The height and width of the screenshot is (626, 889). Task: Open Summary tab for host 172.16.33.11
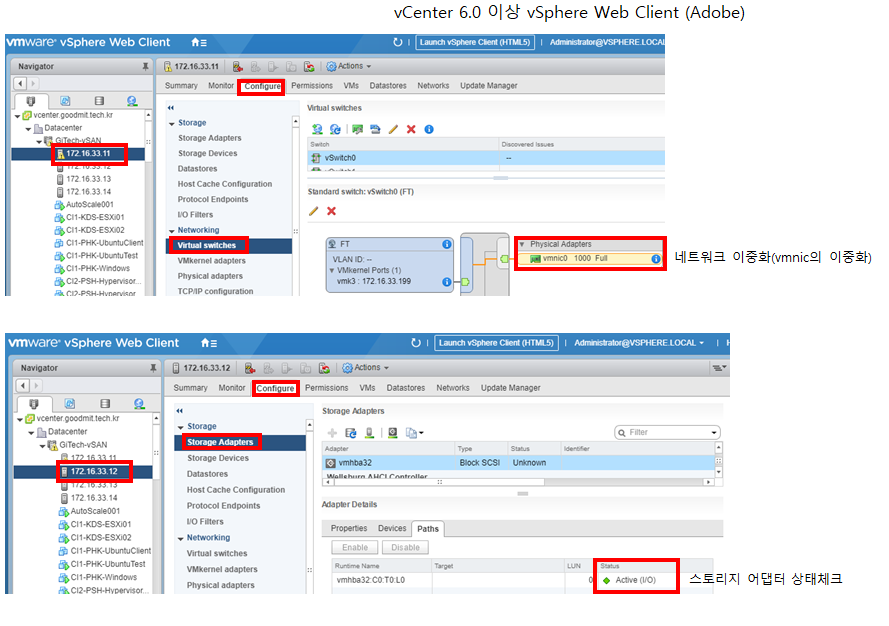pyautogui.click(x=181, y=86)
